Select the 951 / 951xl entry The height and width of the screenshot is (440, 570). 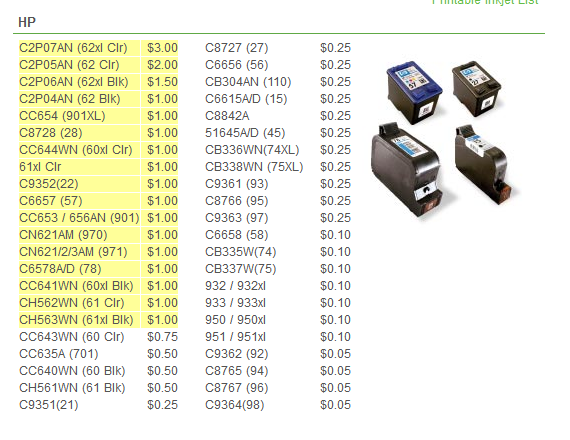pos(236,337)
